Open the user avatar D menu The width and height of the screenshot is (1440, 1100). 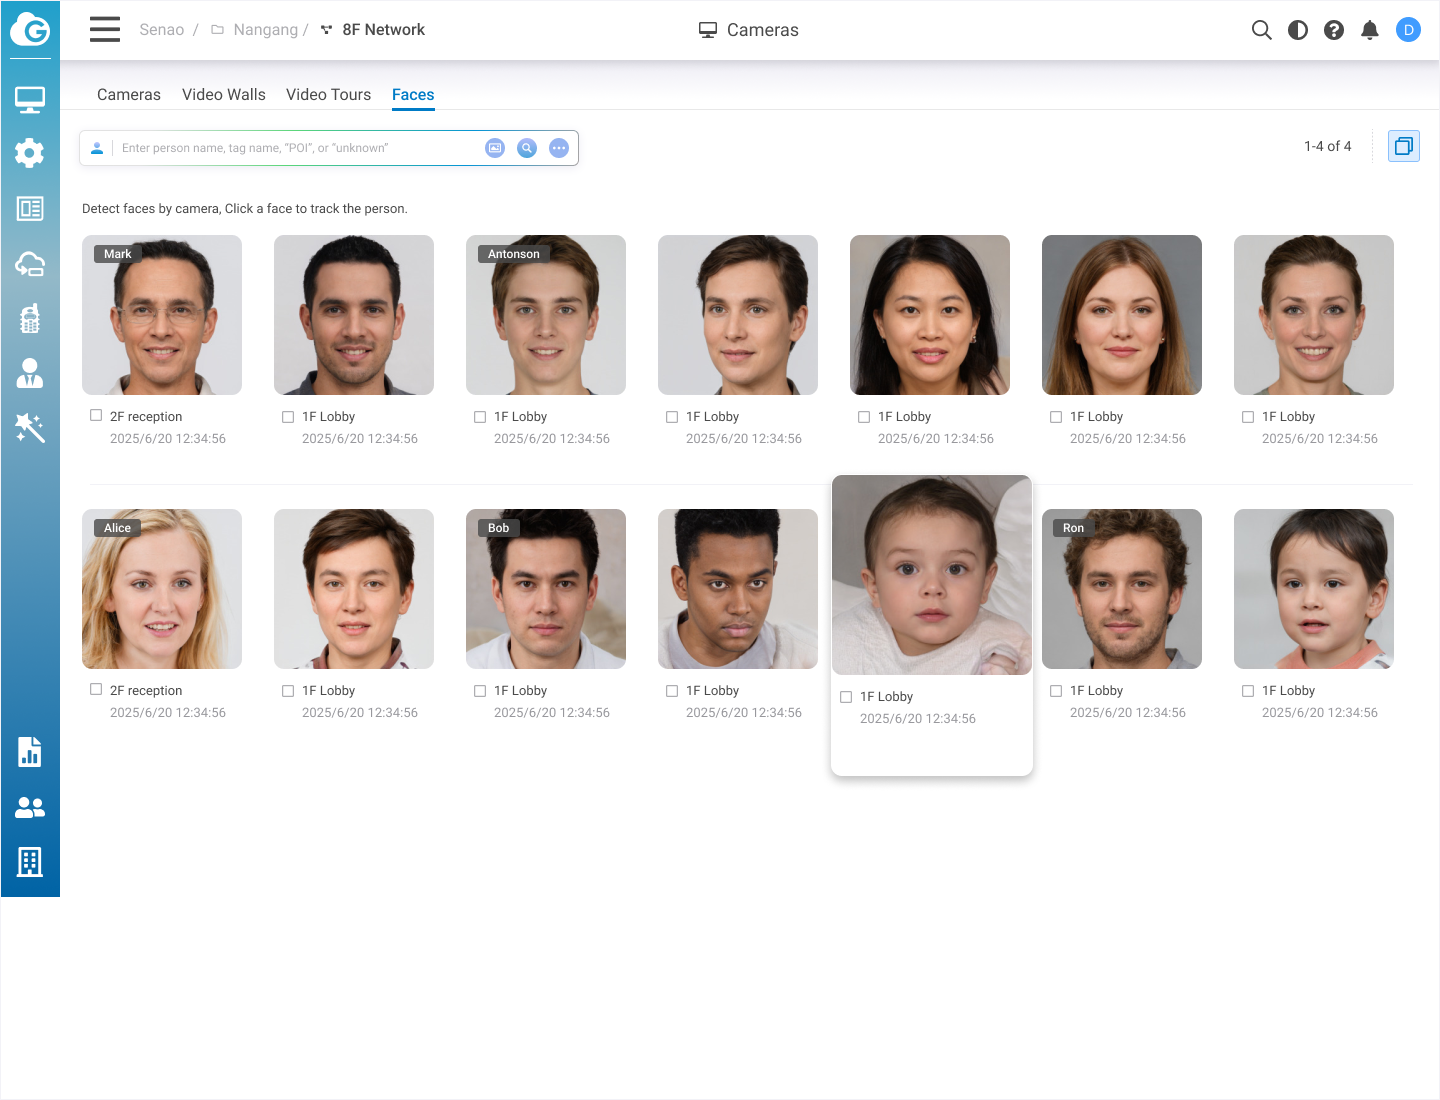(1408, 30)
